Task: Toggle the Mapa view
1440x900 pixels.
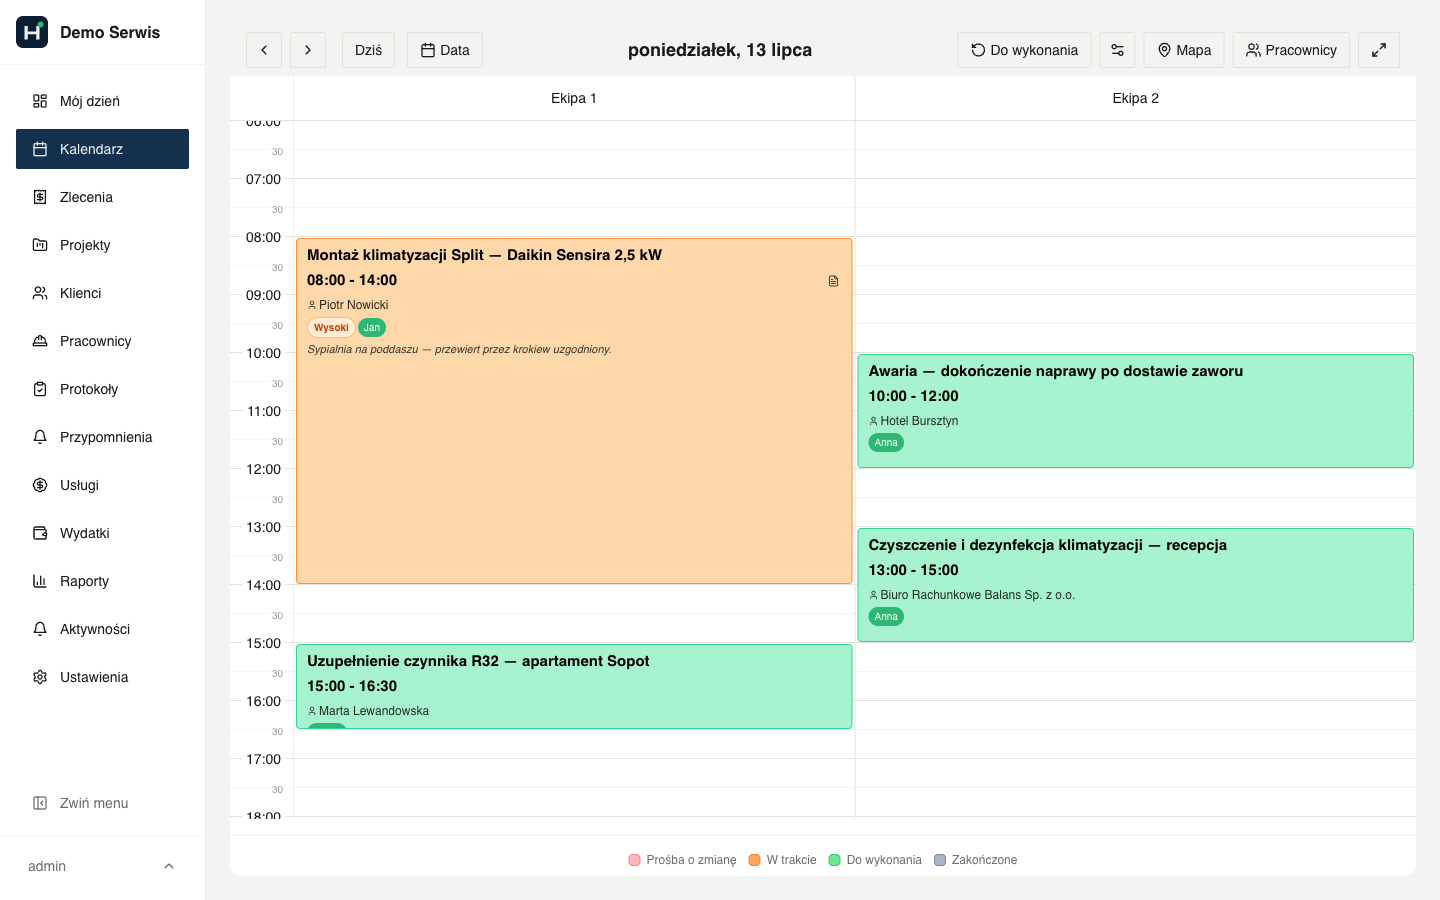Action: (x=1184, y=50)
